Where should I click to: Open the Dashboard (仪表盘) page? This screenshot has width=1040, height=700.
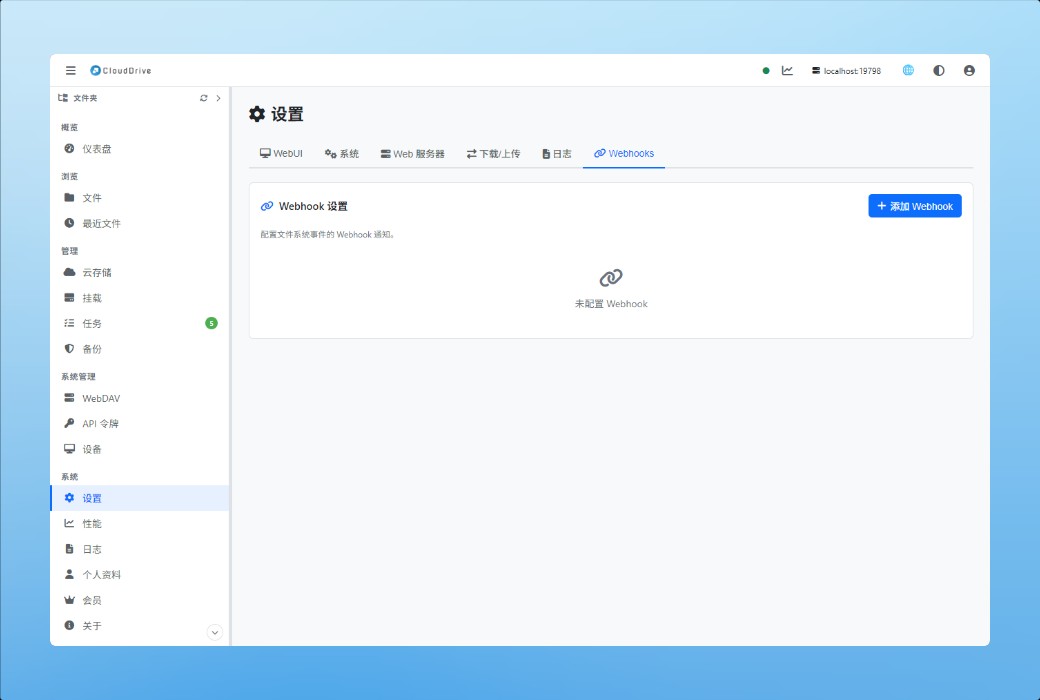tap(139, 149)
